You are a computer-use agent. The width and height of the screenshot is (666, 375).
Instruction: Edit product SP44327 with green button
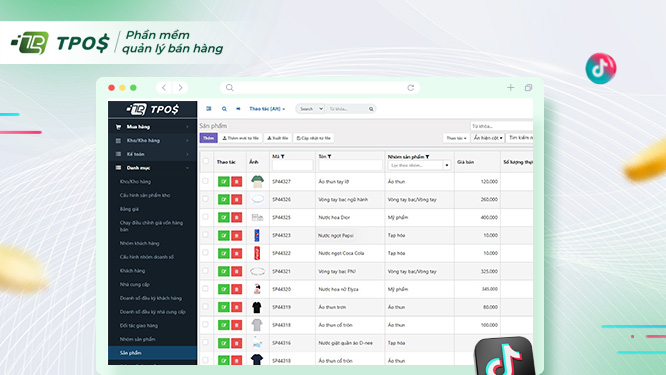click(223, 181)
